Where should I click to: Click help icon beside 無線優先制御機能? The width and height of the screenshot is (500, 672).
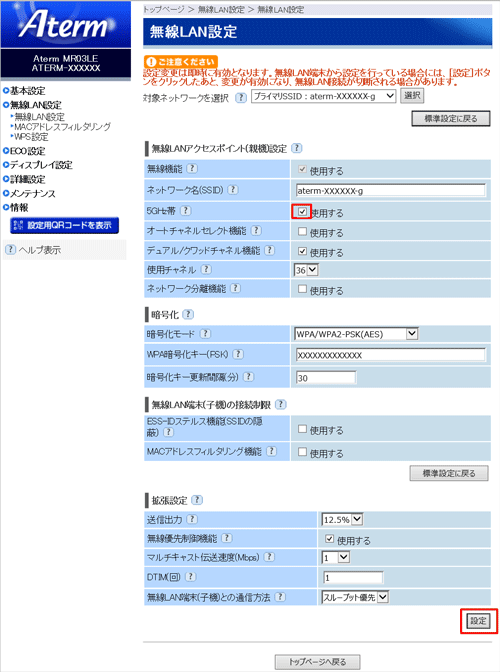(227, 538)
